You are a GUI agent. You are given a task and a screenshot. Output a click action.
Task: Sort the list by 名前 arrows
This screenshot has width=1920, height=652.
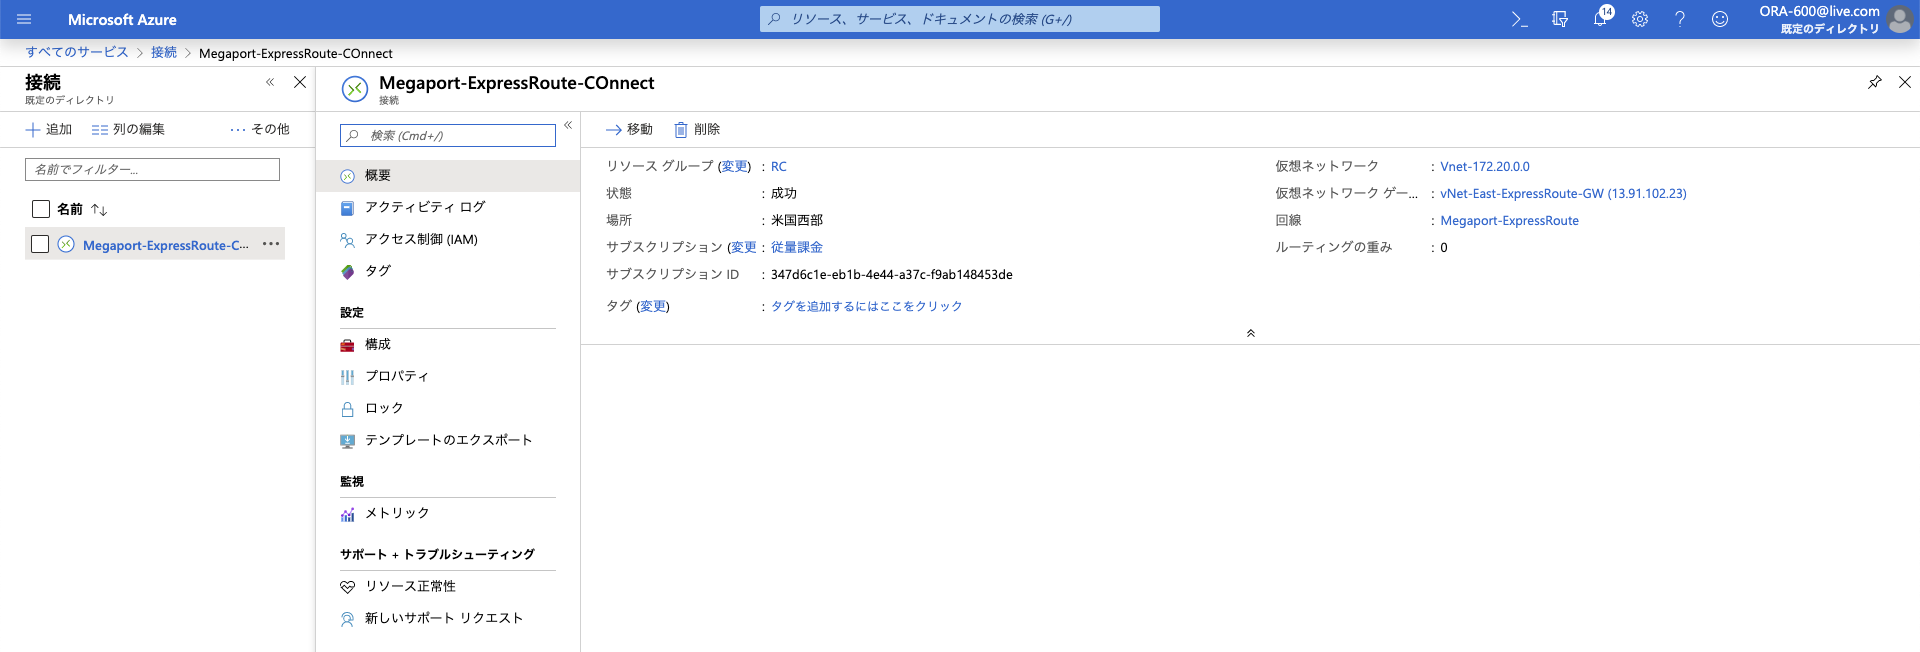[99, 209]
